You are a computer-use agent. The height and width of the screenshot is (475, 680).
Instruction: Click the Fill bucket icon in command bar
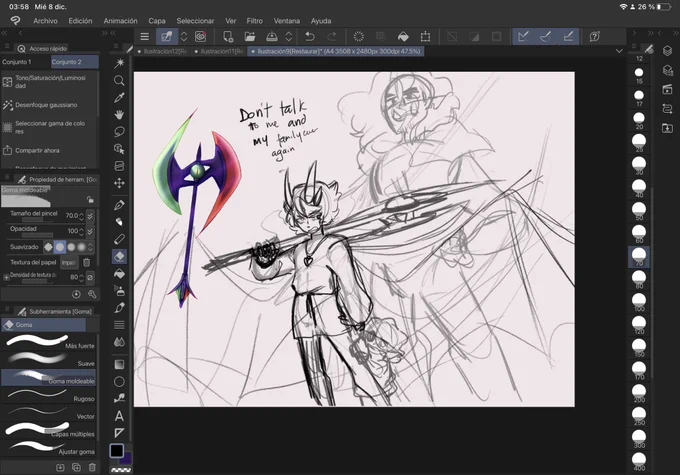pos(403,37)
